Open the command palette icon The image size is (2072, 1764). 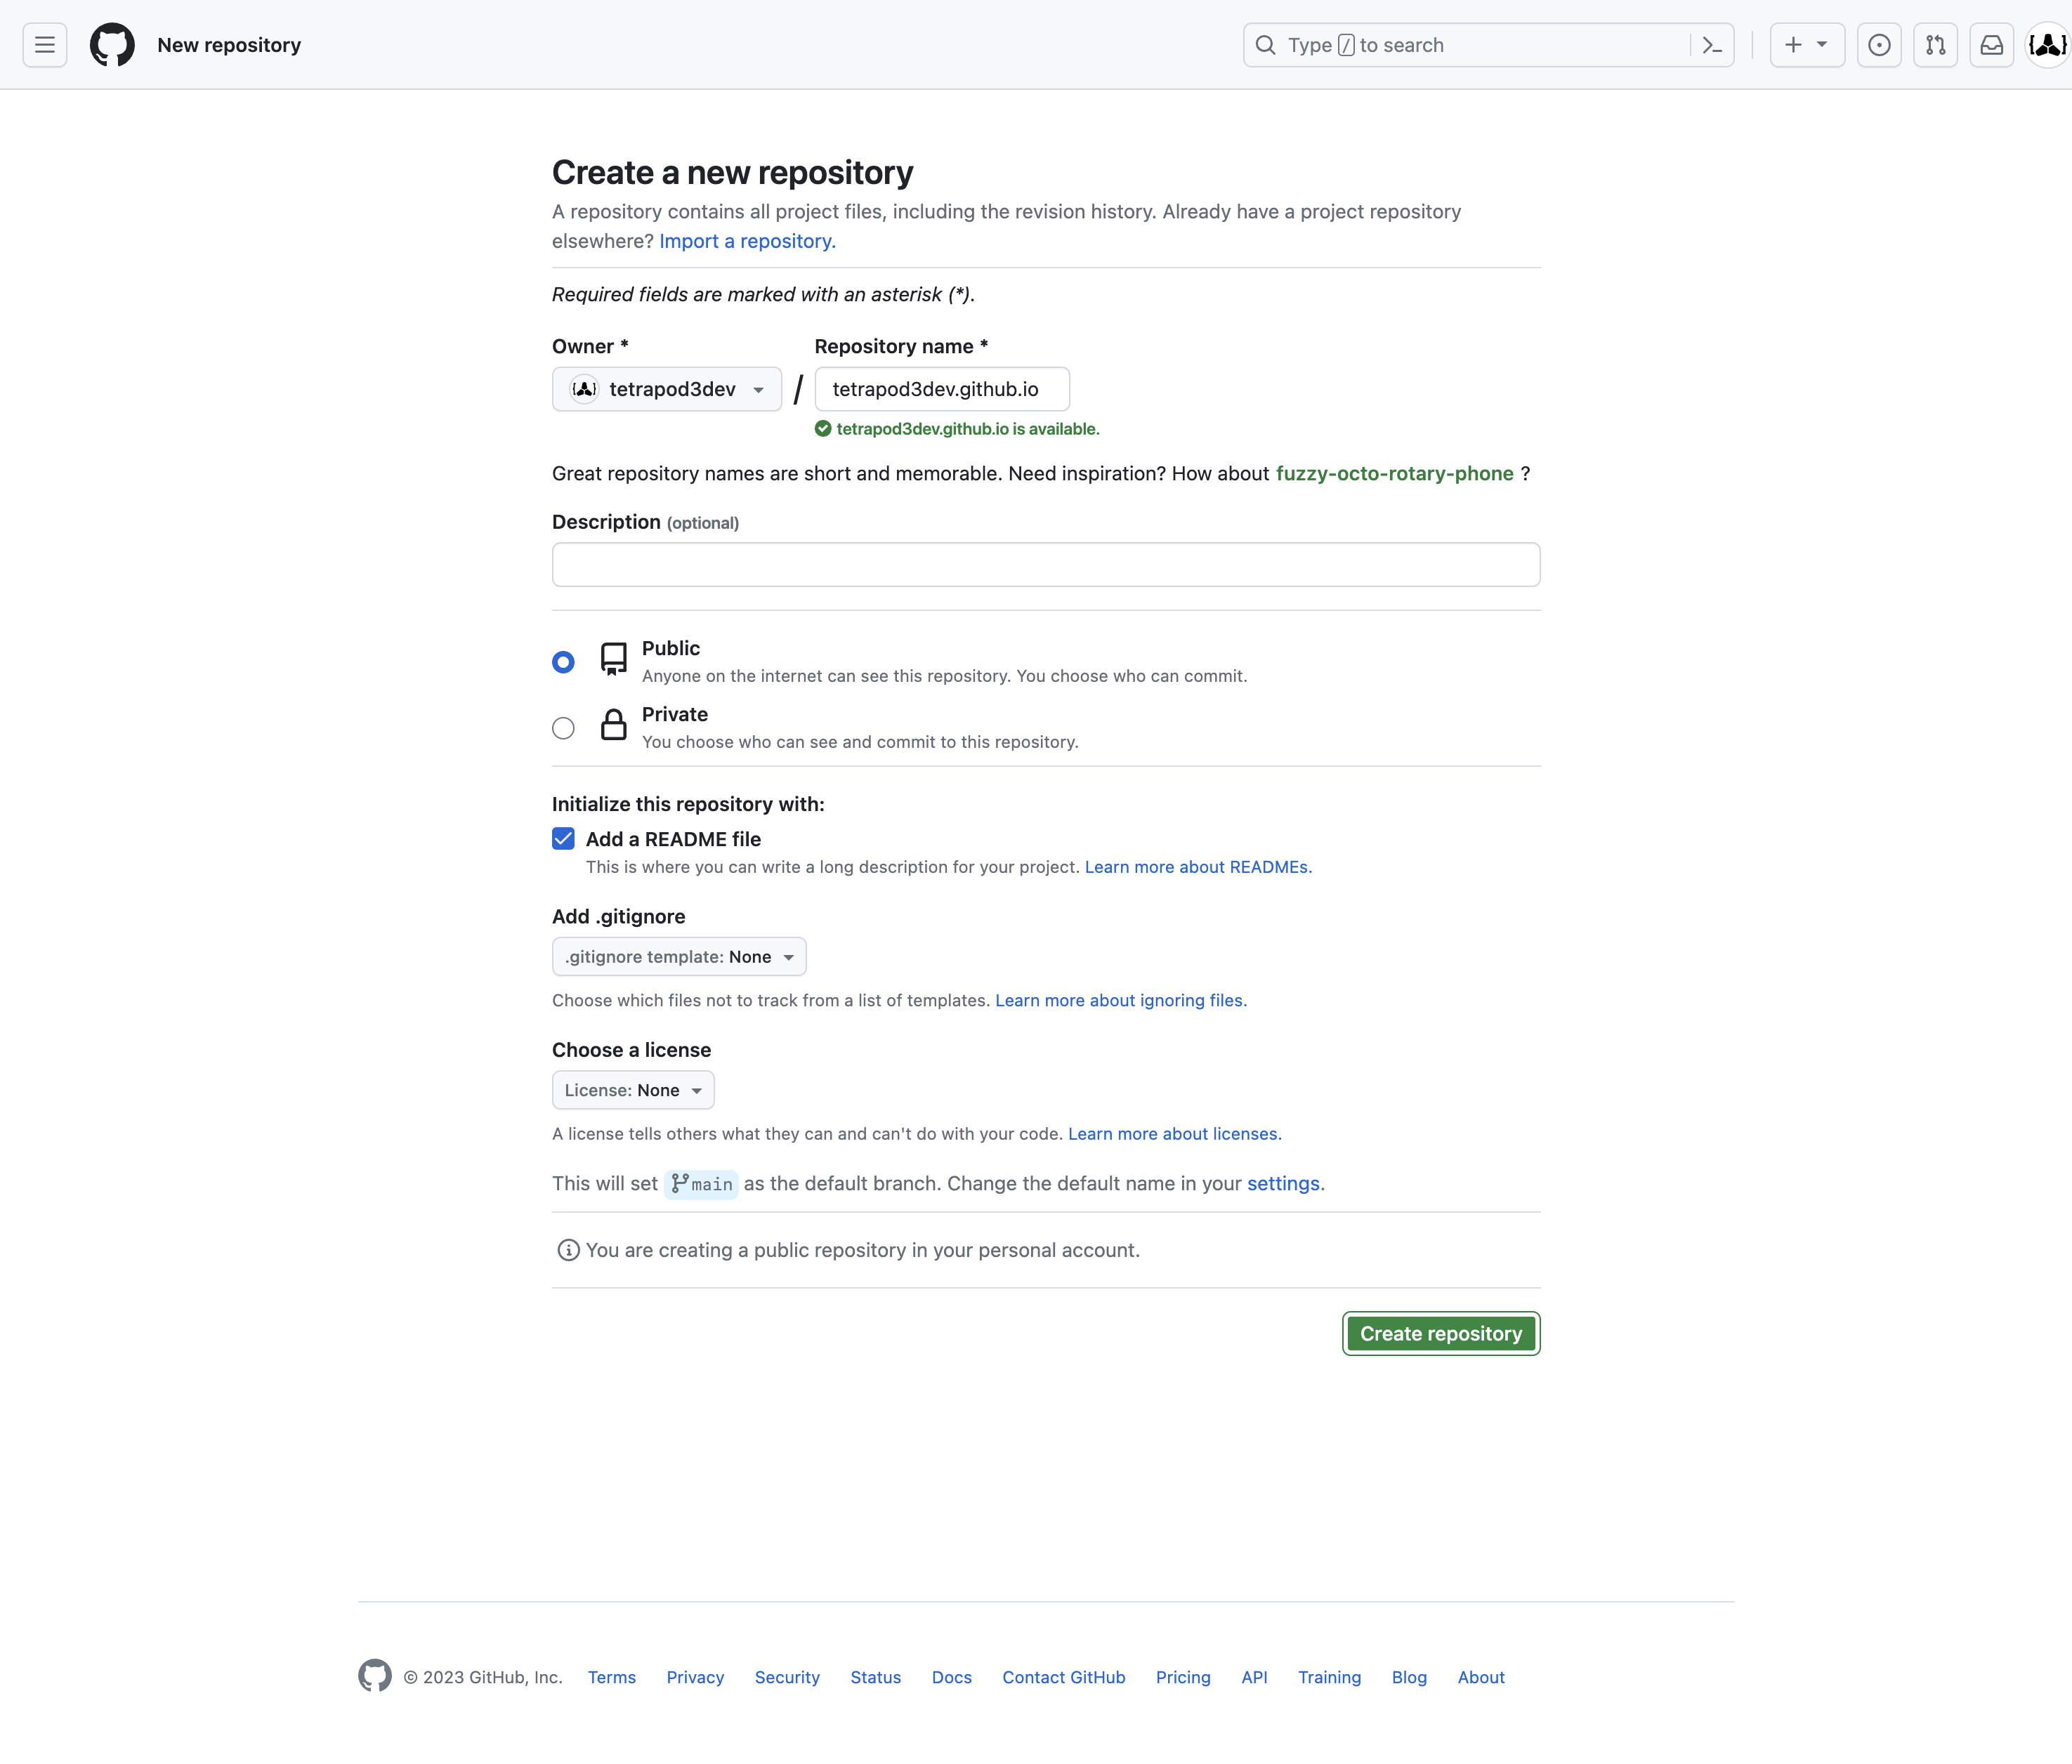pyautogui.click(x=1712, y=45)
